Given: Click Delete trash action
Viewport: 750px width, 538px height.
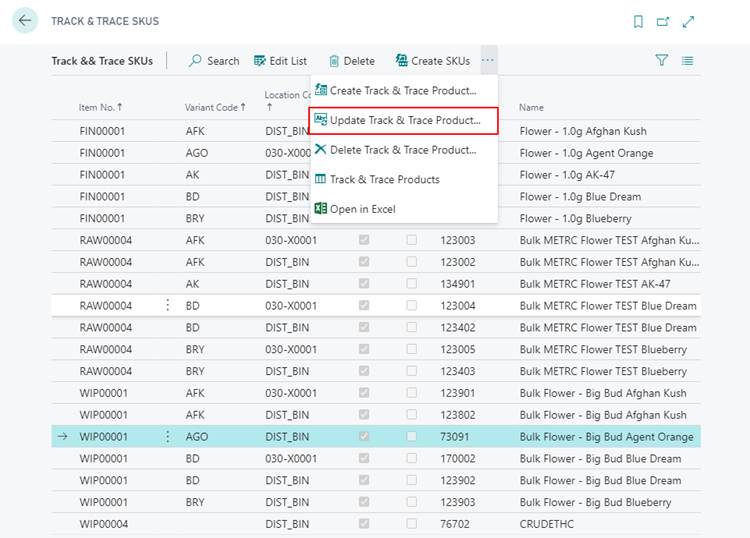Looking at the screenshot, I should 351,61.
